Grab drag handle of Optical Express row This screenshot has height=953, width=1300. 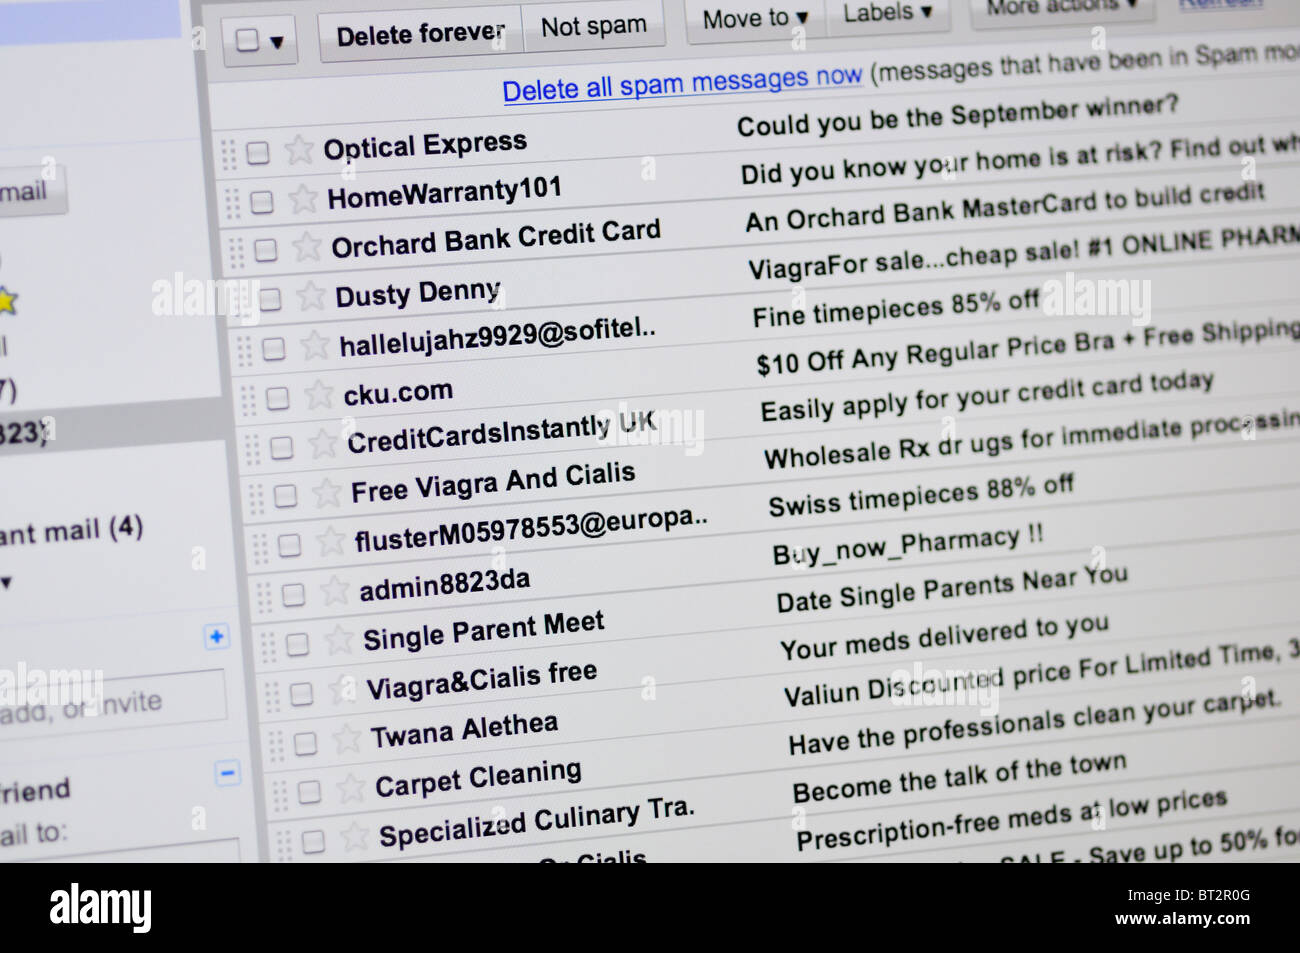click(x=228, y=154)
